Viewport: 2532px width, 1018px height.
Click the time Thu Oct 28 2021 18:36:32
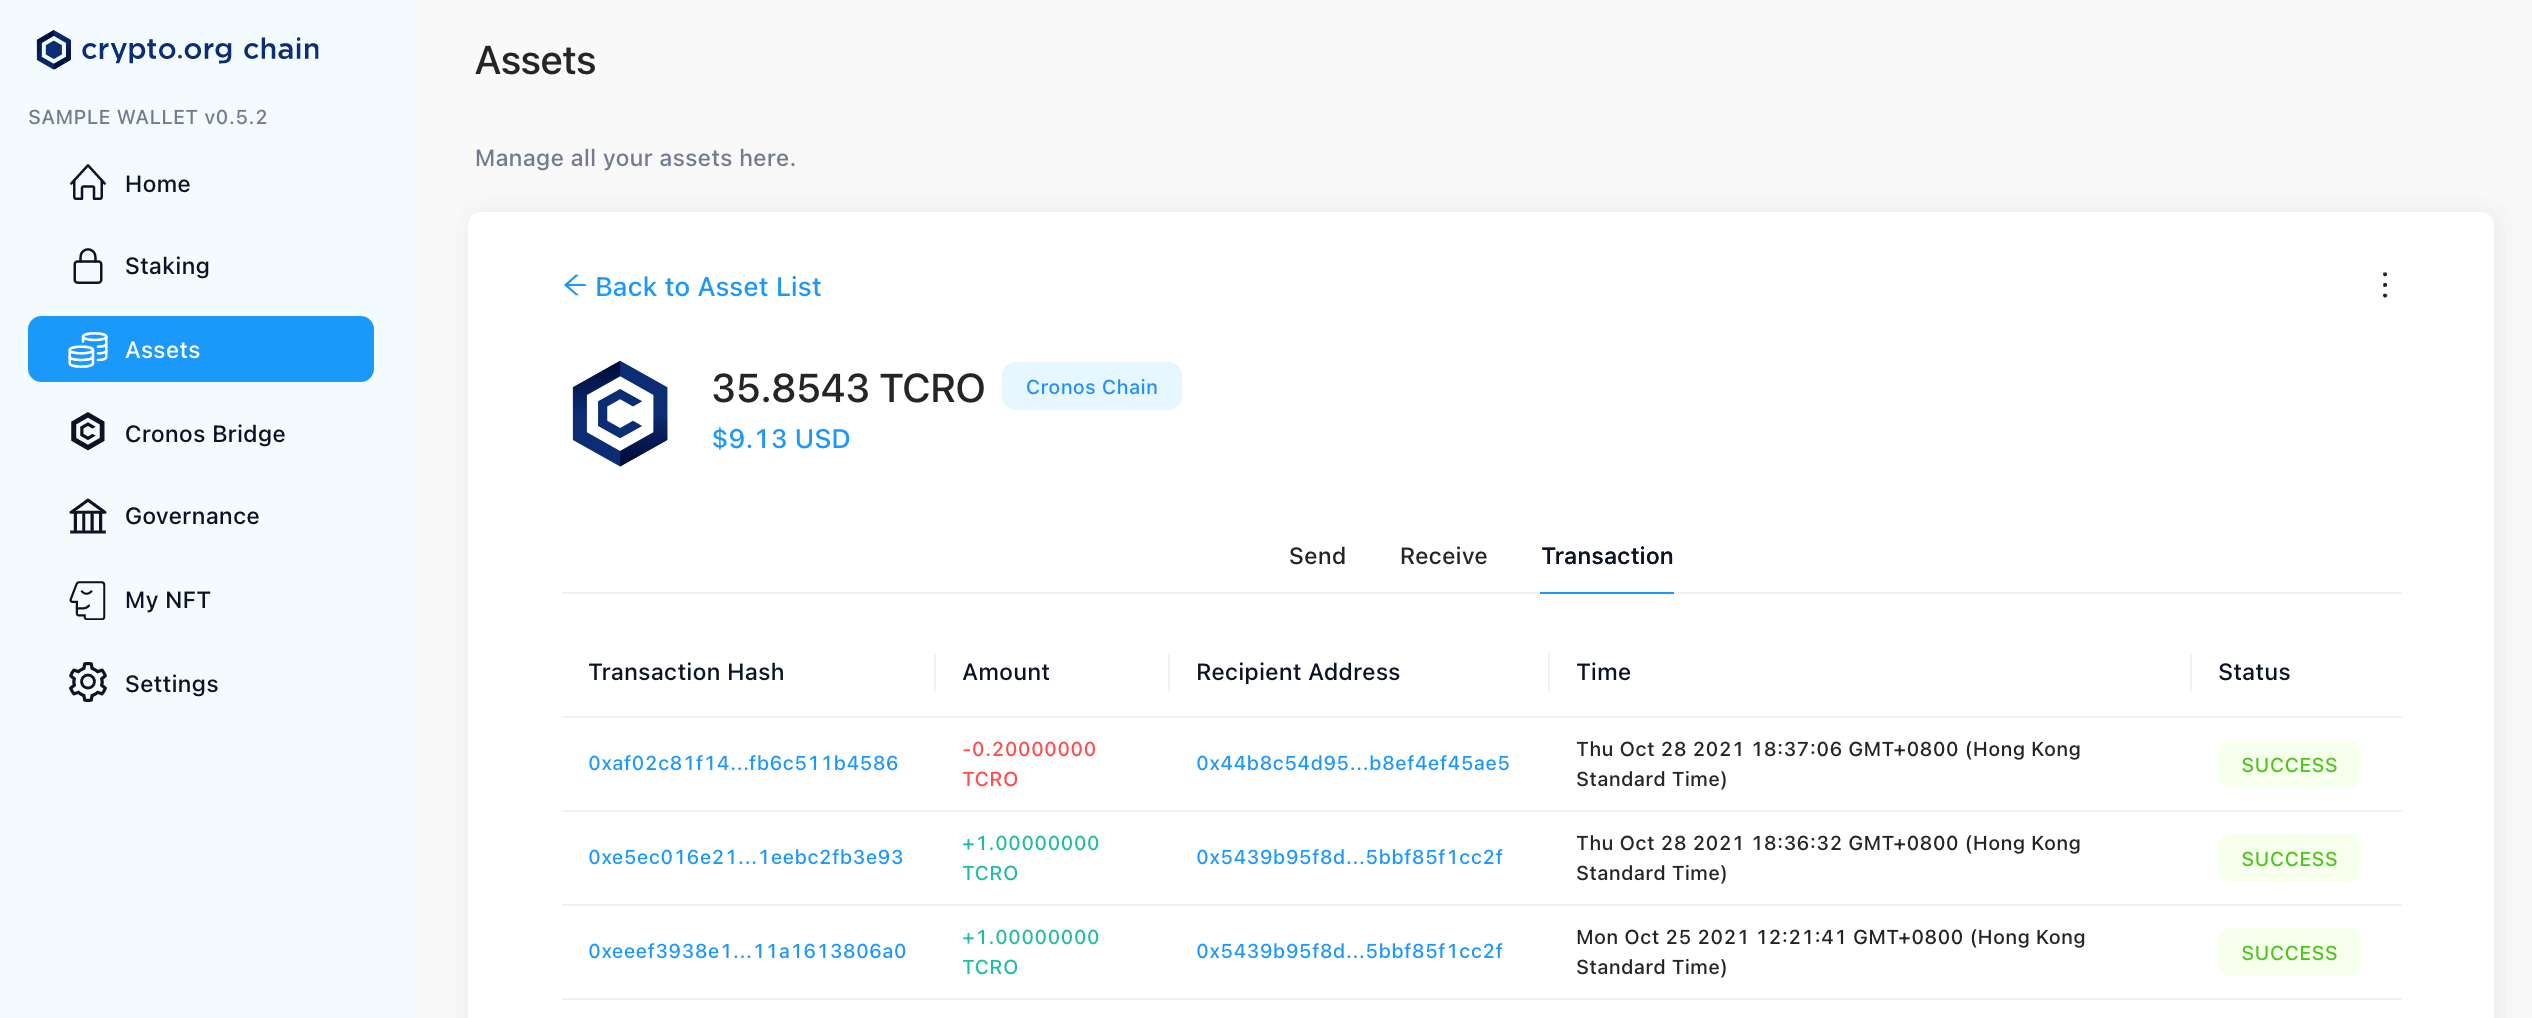1828,858
